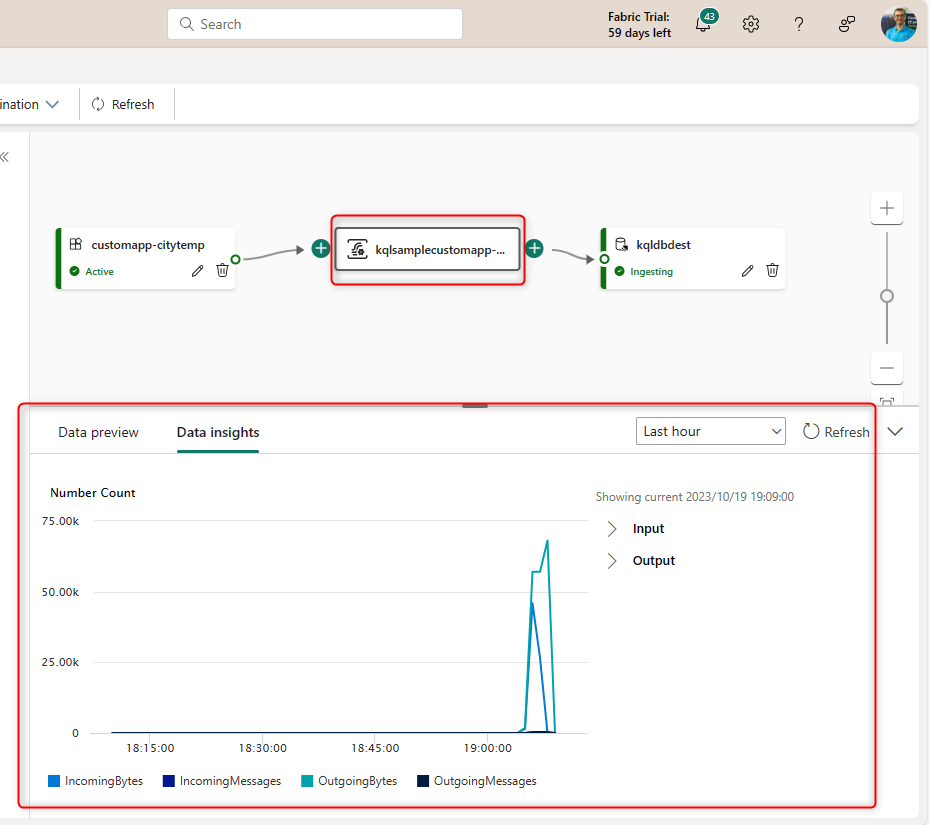Open the Last hour time range dropdown
This screenshot has height=825, width=930.
coord(711,431)
